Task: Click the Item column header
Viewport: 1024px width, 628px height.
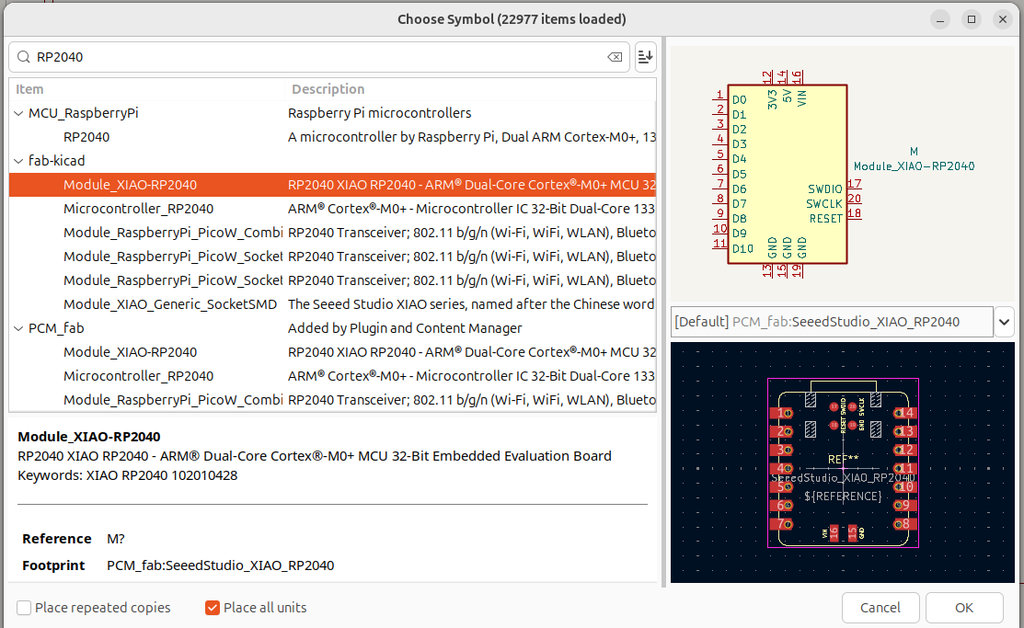Action: tap(29, 89)
